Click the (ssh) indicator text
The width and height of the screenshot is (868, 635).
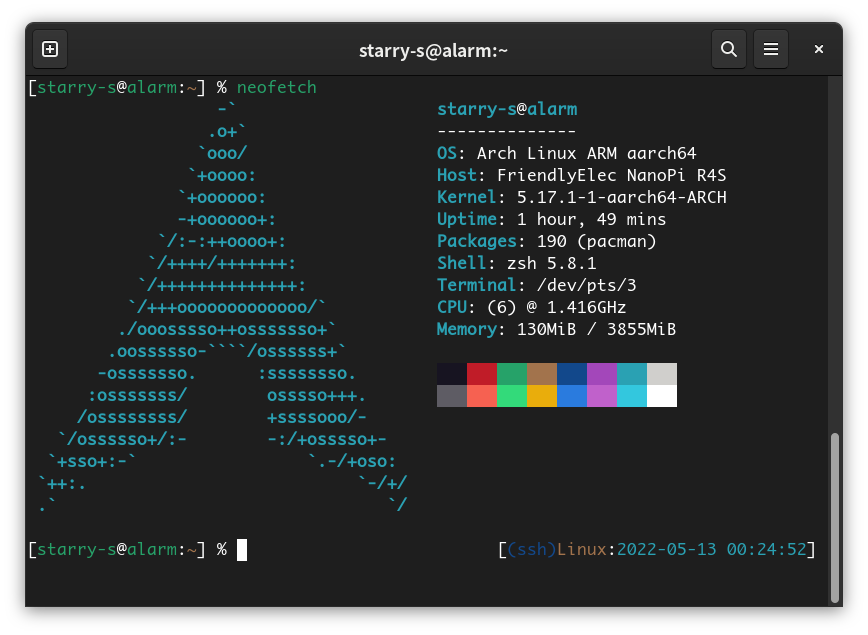[530, 549]
